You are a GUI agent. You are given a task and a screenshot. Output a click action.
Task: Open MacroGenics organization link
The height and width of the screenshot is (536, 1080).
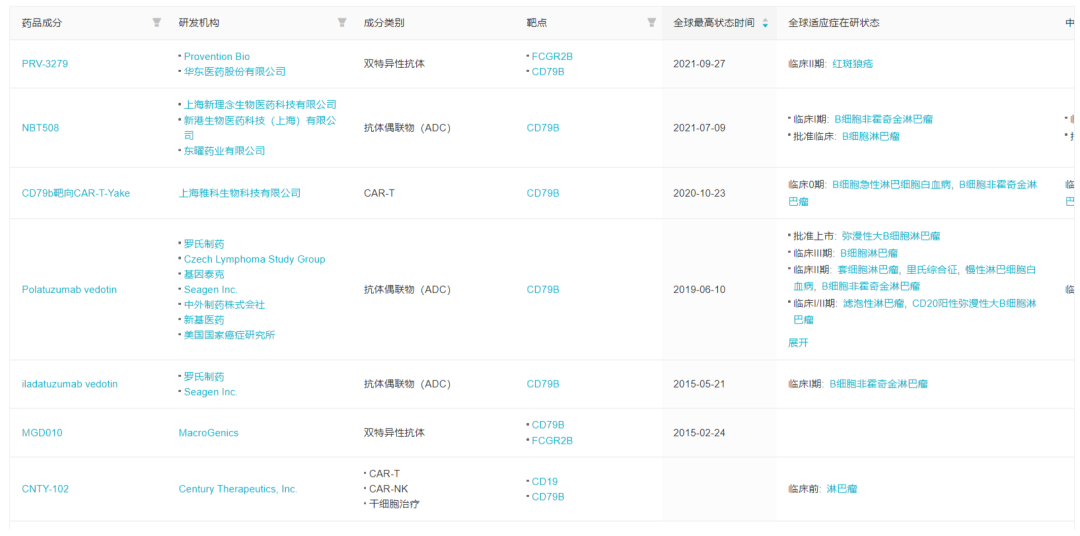(208, 433)
